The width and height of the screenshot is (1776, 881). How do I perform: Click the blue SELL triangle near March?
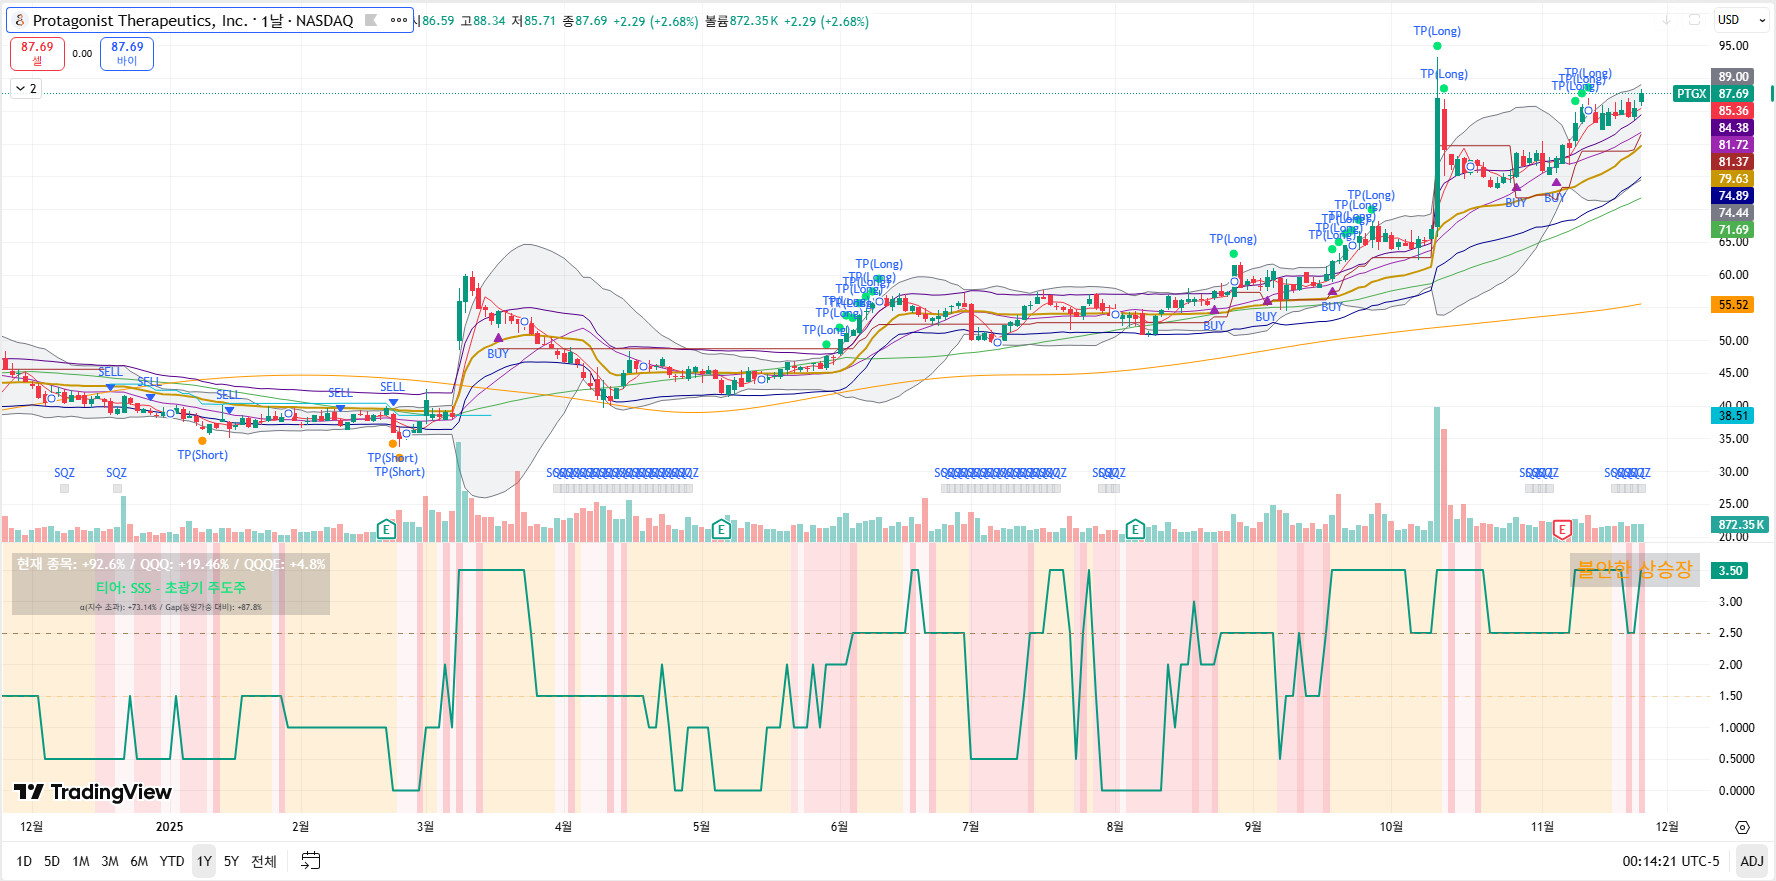393,402
